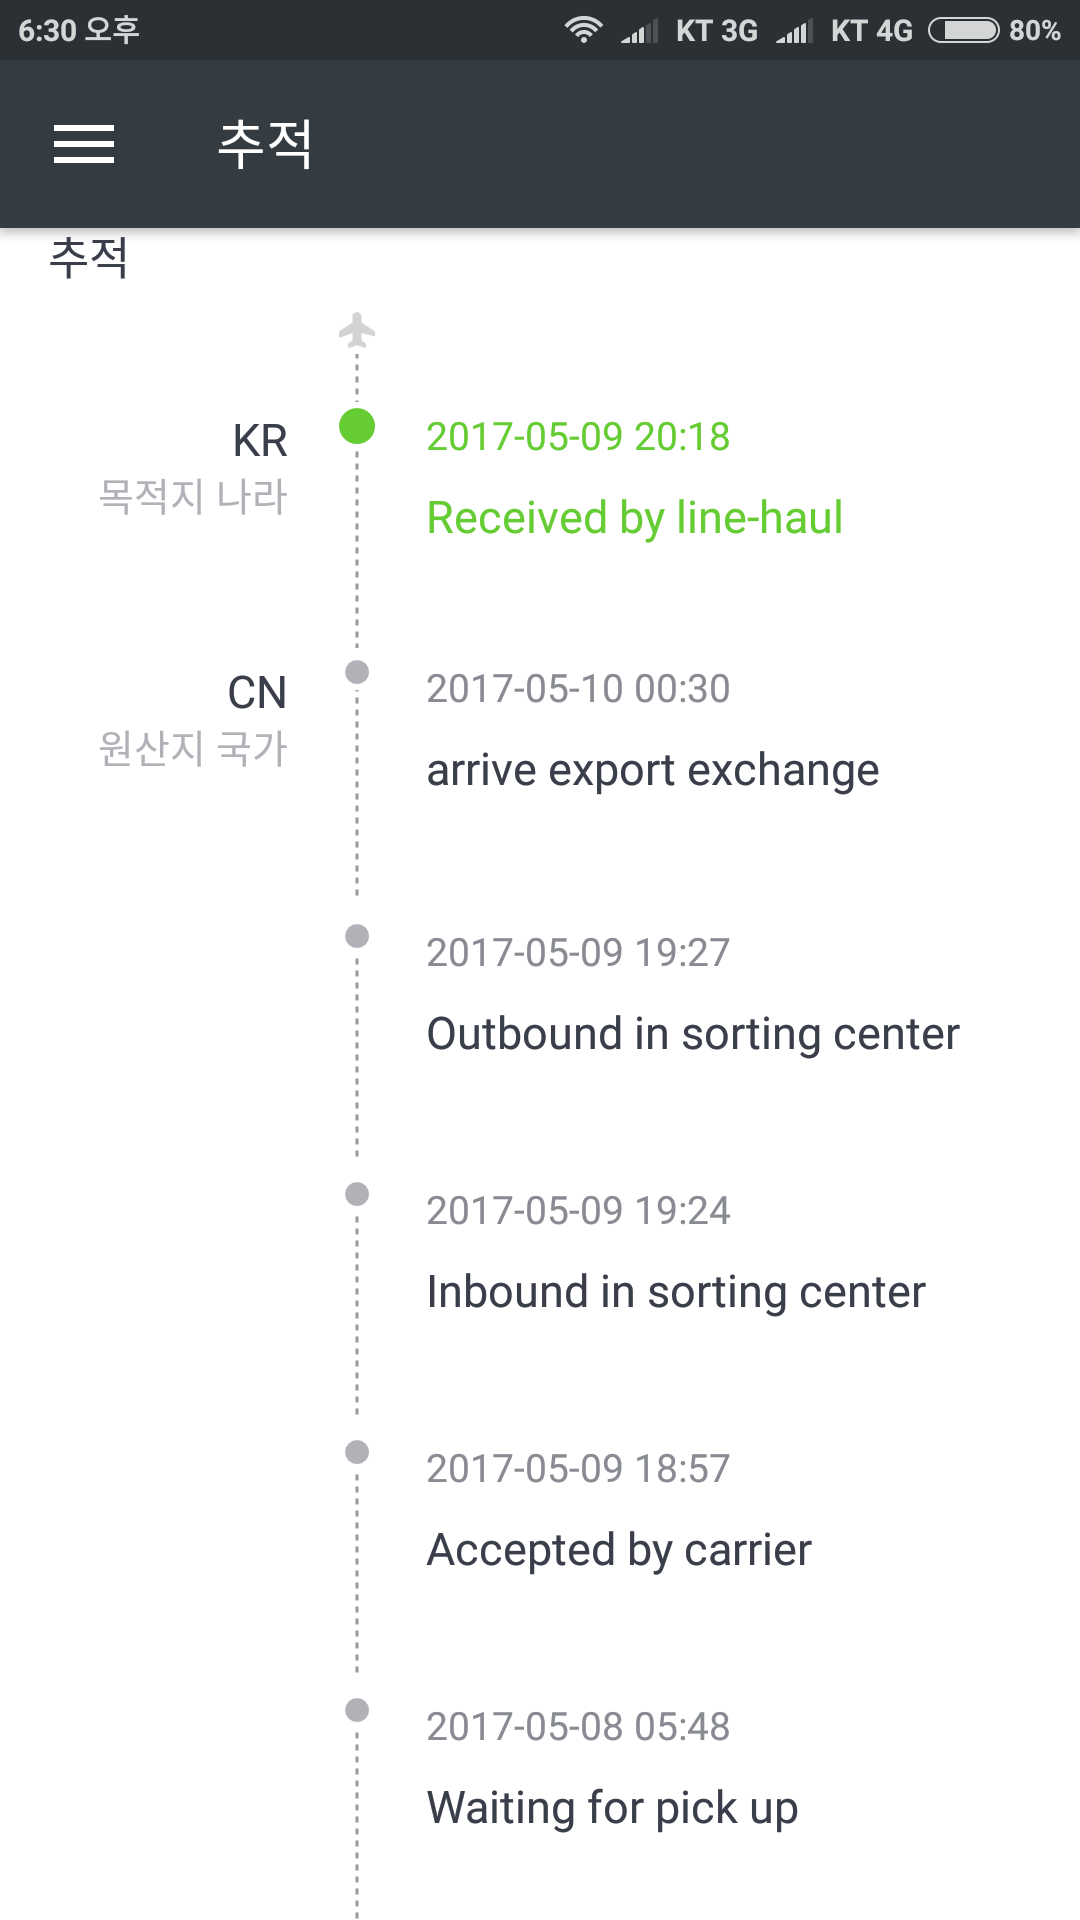Tap the 추적 title in header bar

click(x=265, y=144)
